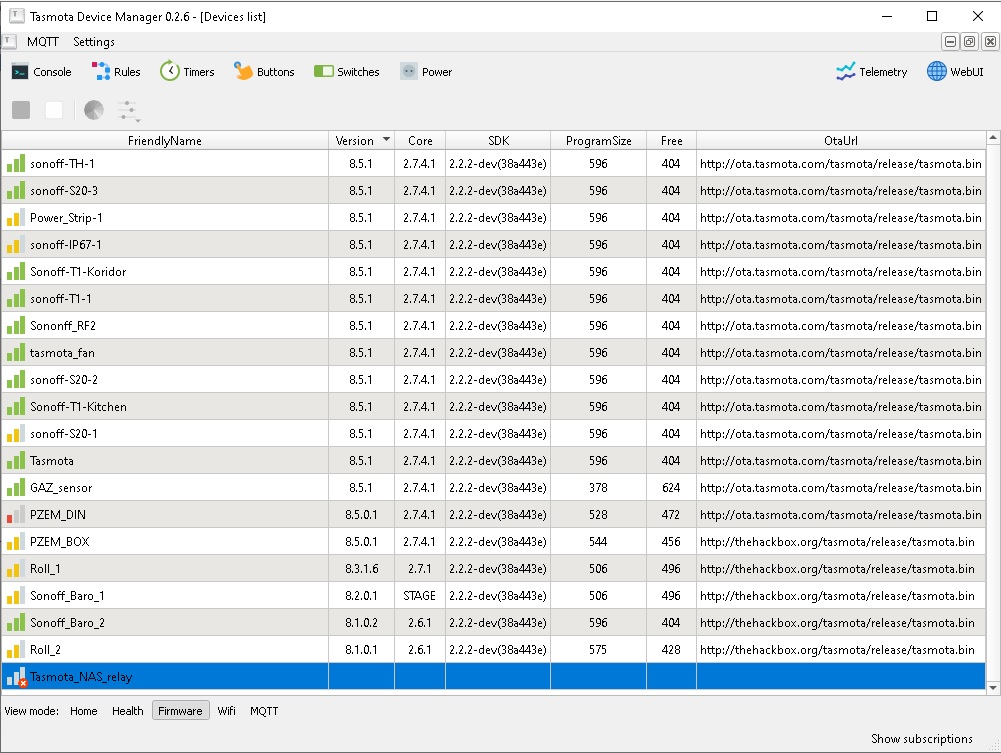Switch view mode to Wifi

click(x=227, y=711)
